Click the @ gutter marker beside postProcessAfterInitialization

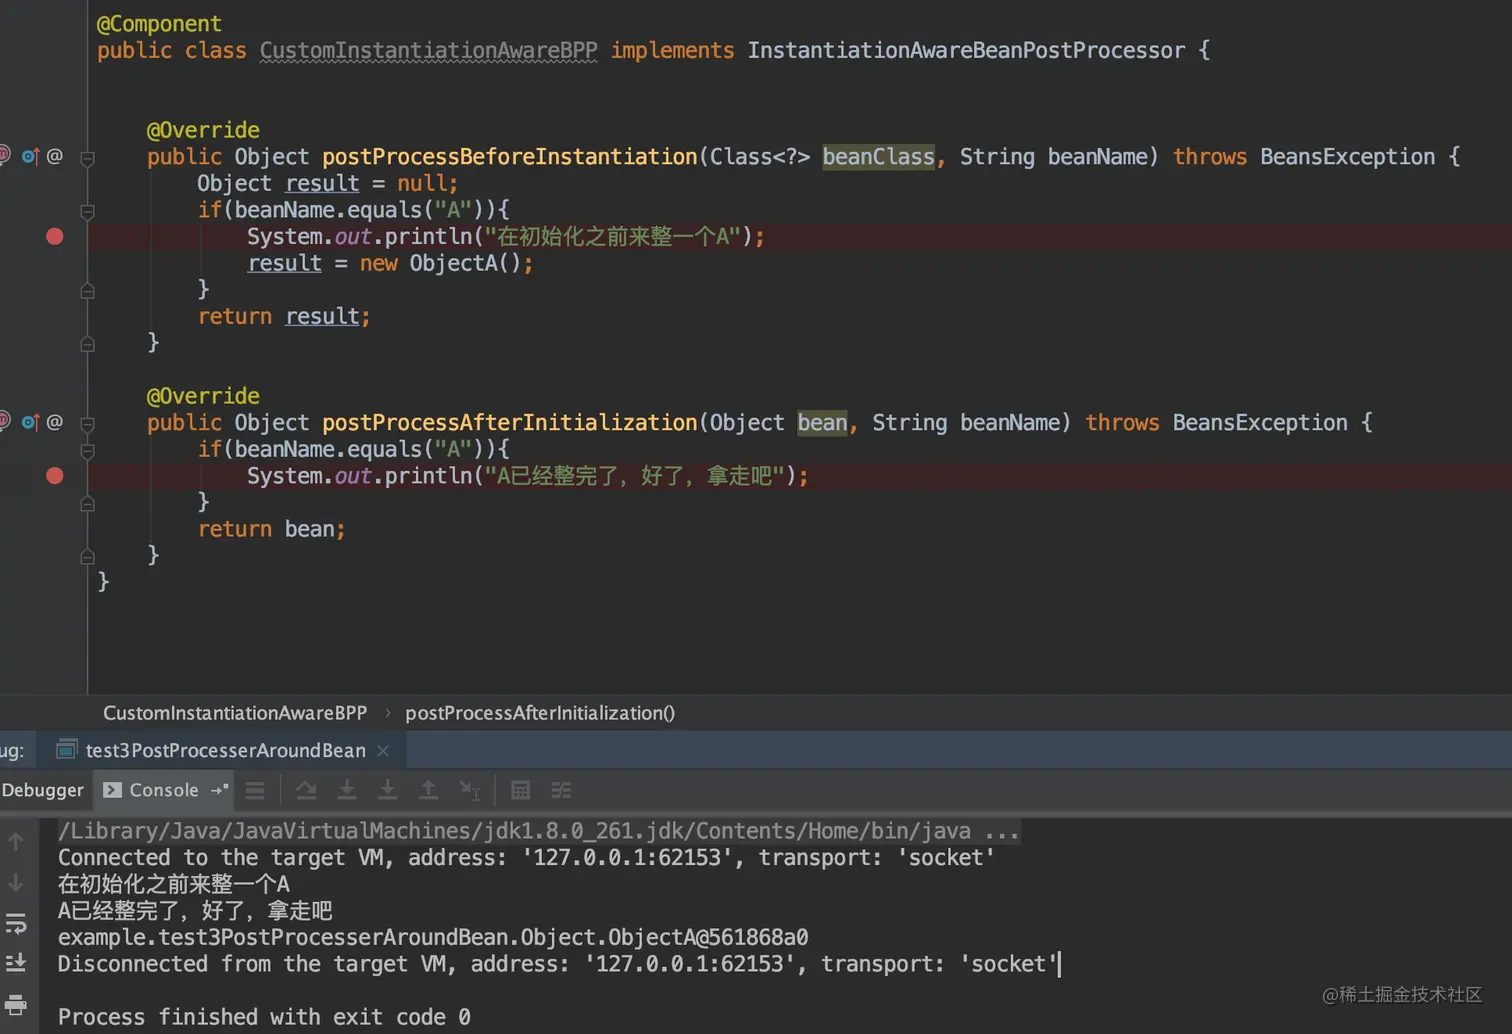[55, 422]
